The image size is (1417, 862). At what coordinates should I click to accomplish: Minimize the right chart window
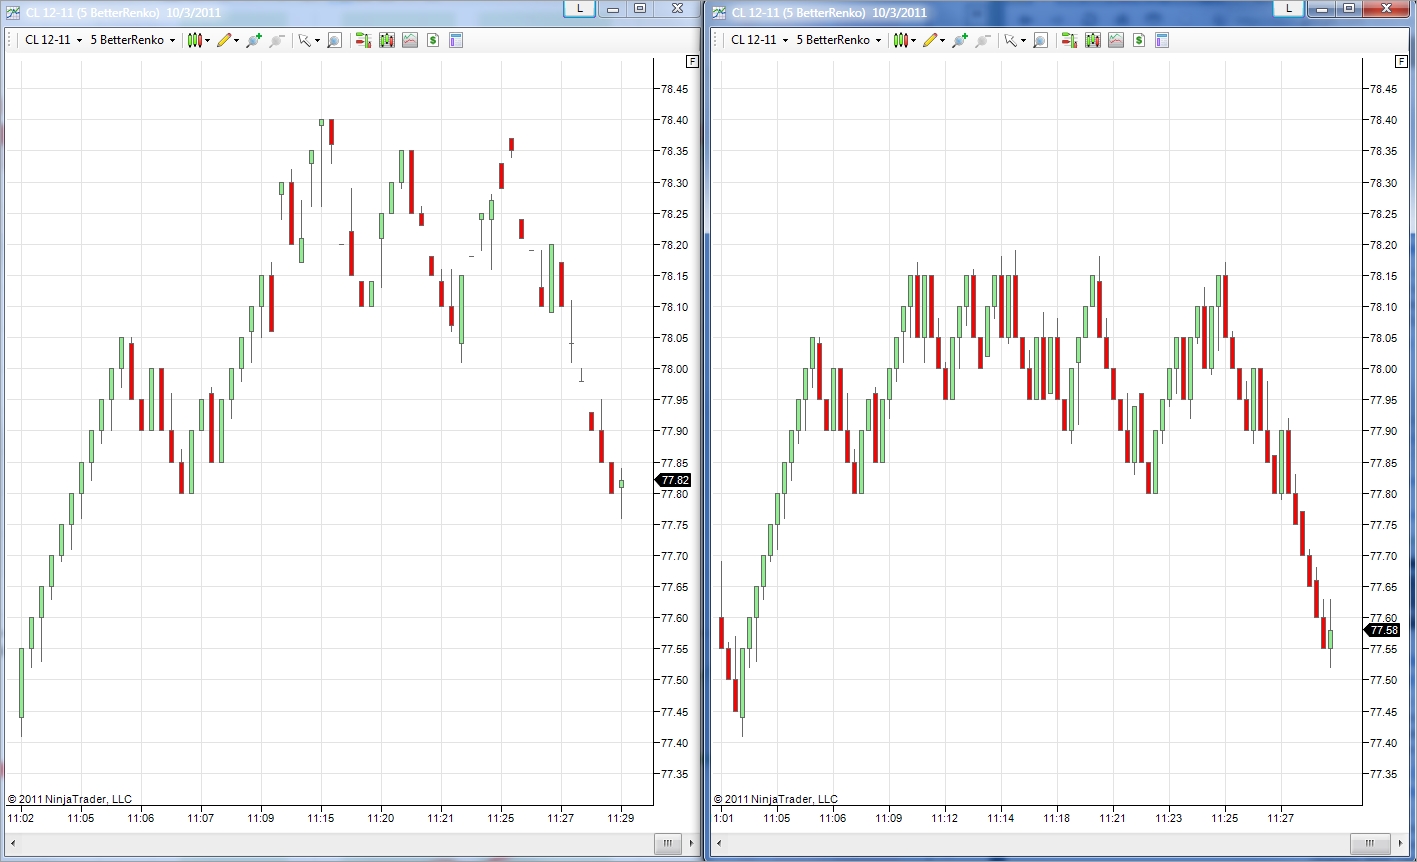coord(1321,8)
